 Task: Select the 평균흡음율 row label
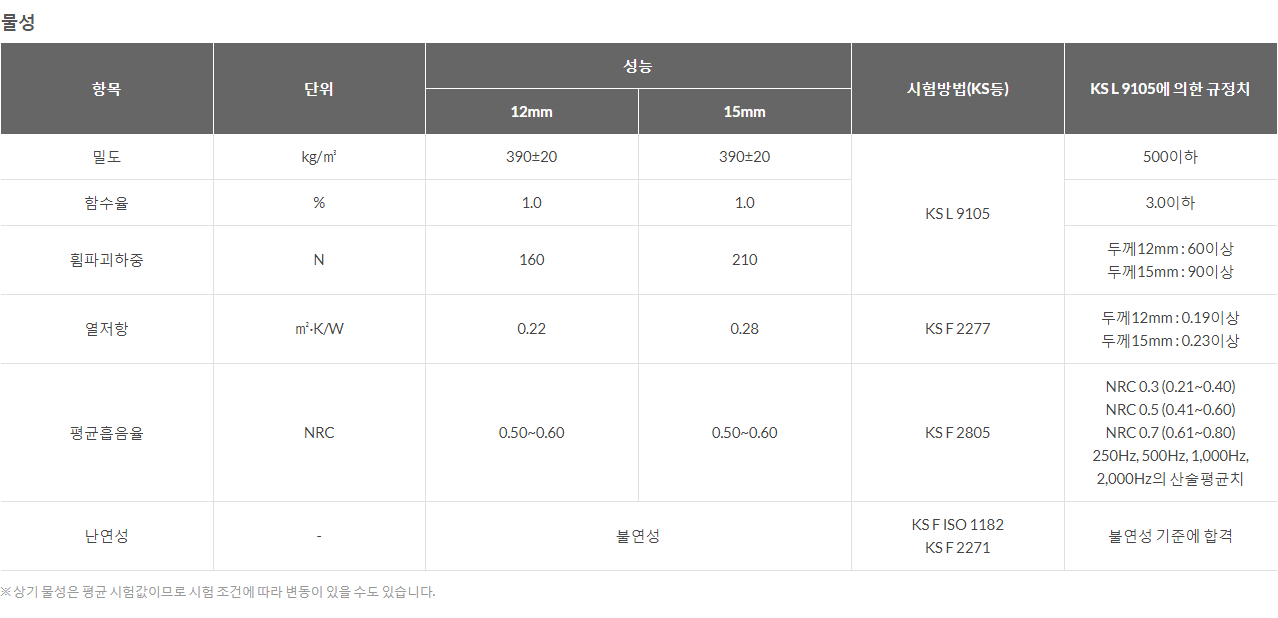pos(106,433)
